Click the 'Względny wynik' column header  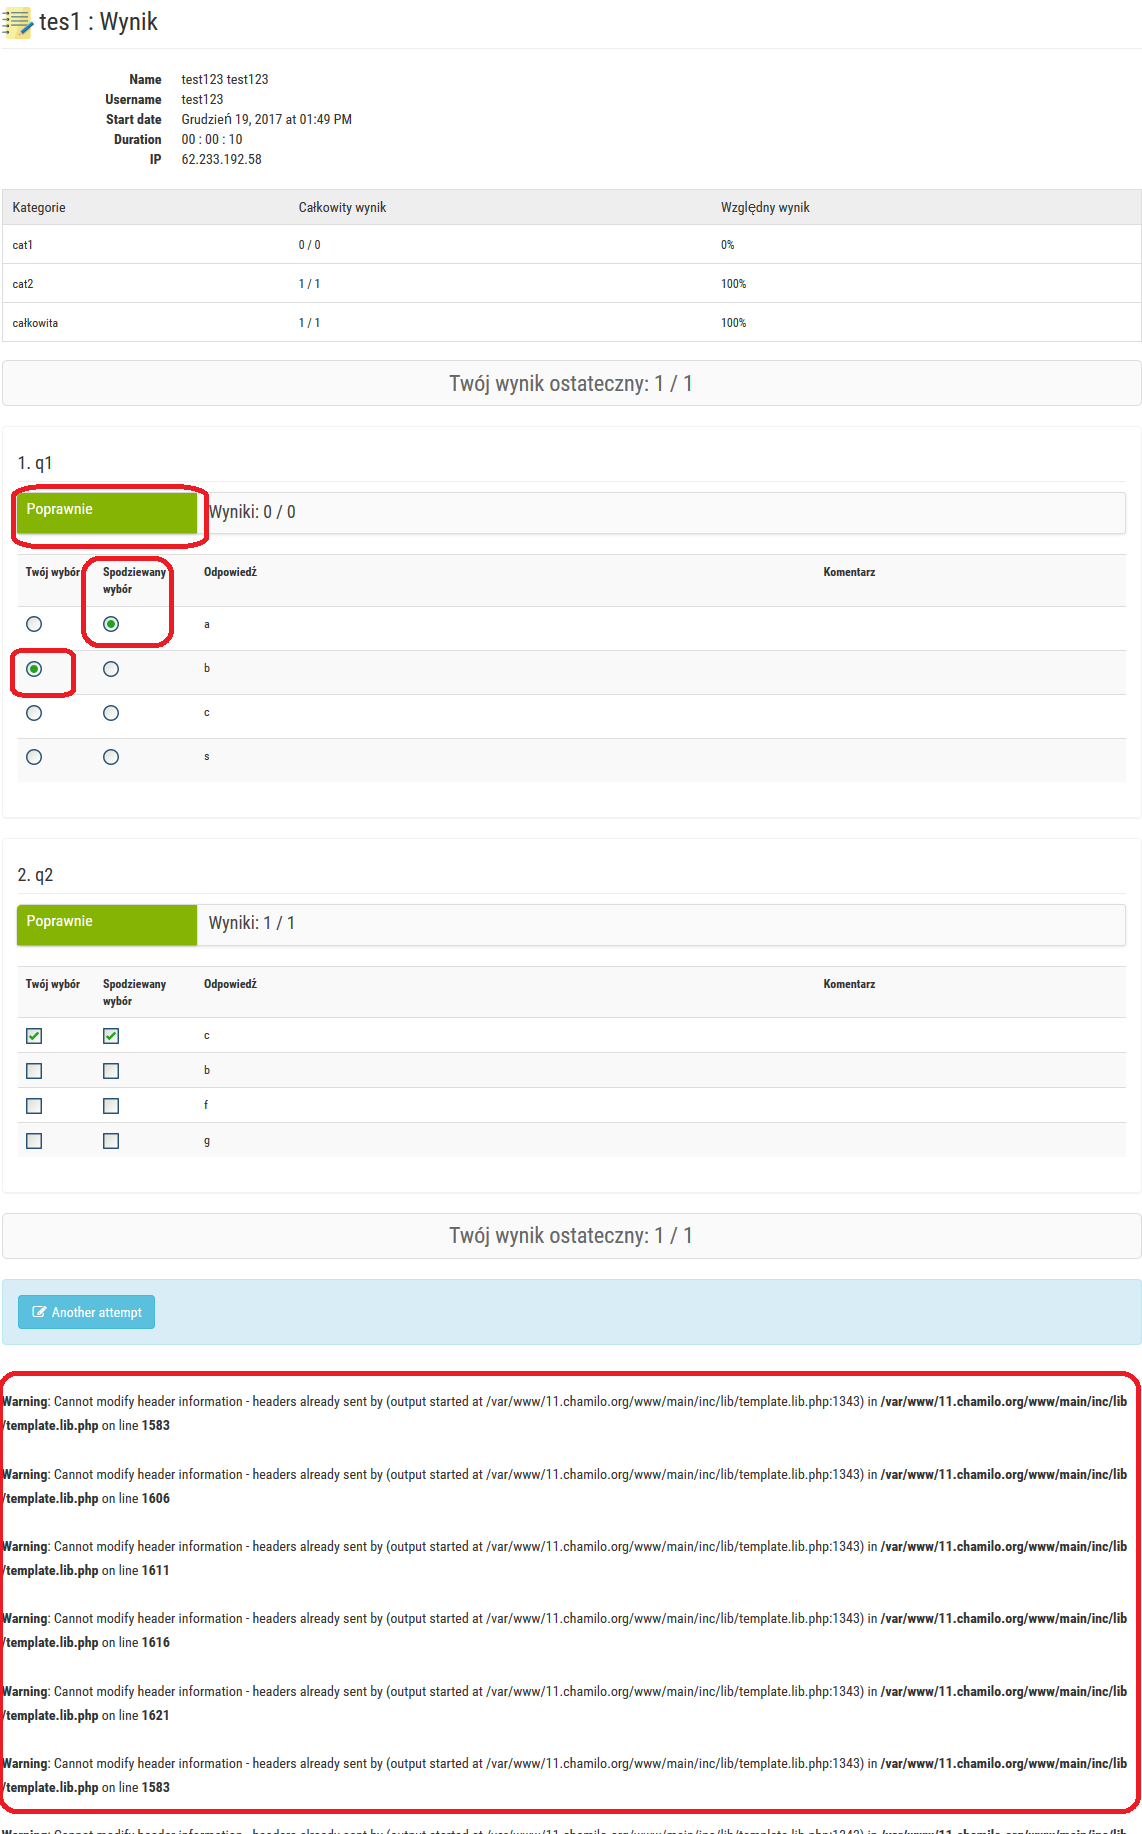click(765, 207)
